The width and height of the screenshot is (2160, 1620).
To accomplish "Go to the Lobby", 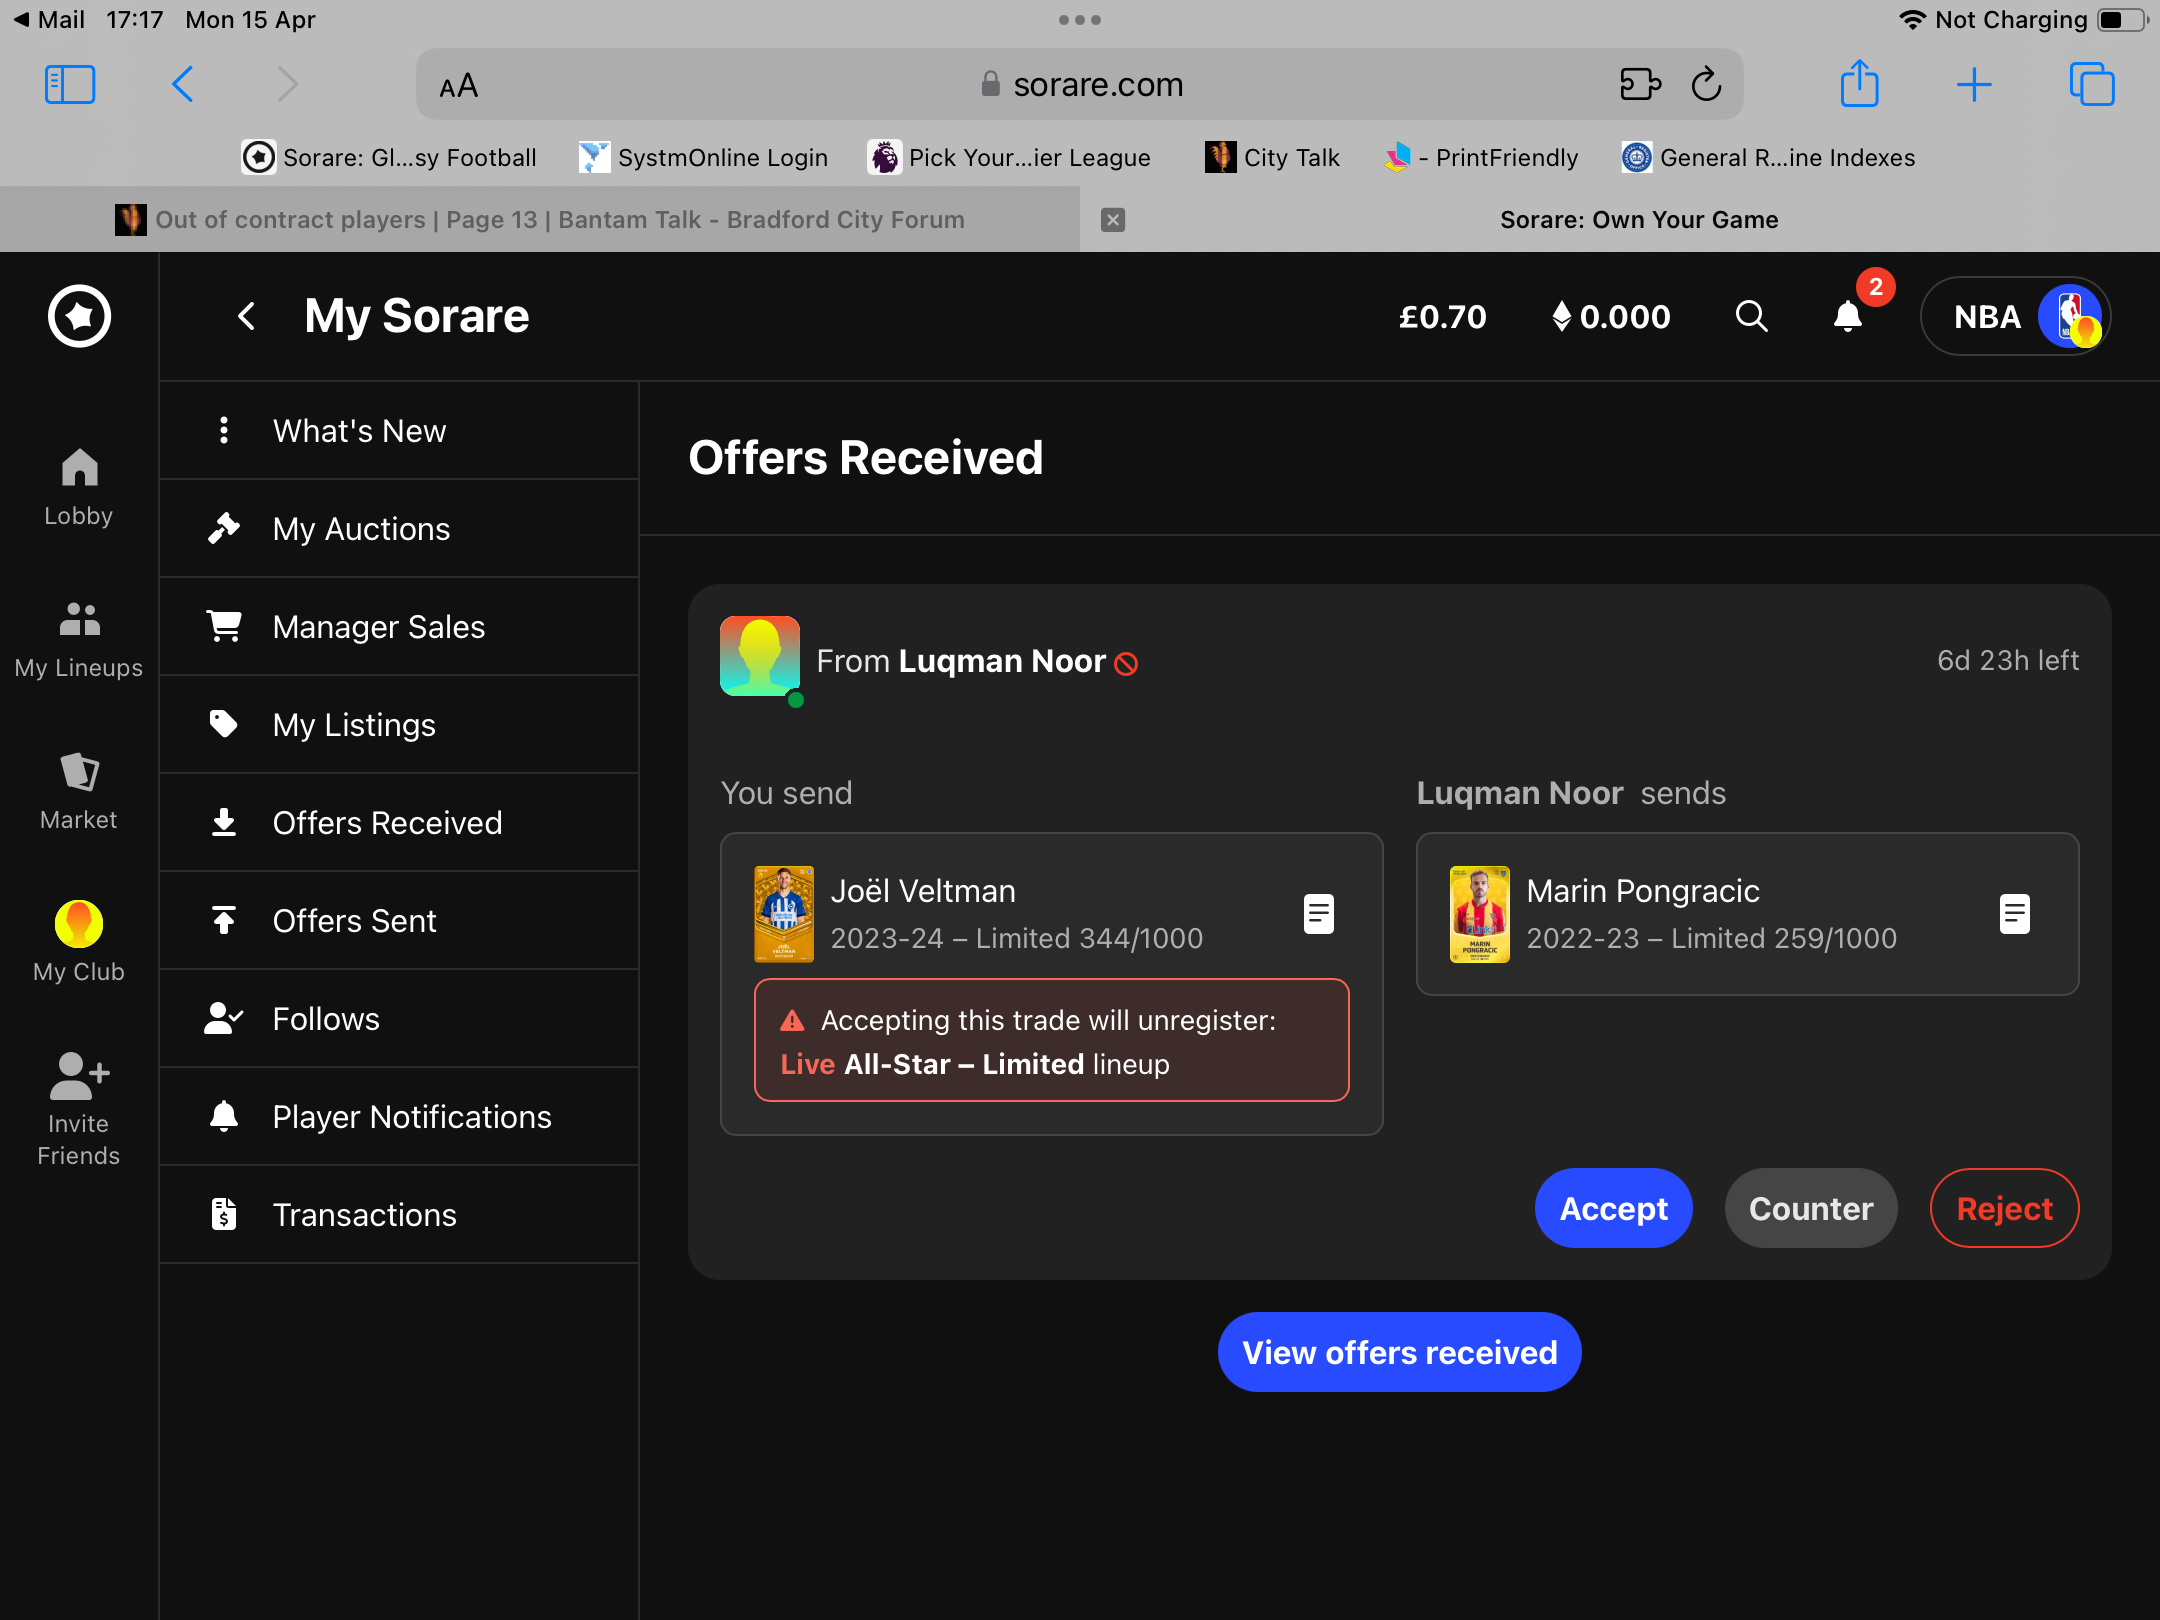I will point(79,487).
